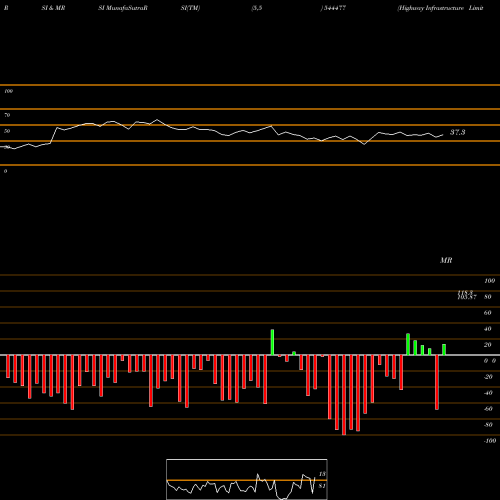The height and width of the screenshot is (500, 500).
Task: Click the longest red bar reaching -100
Action: coord(344,395)
